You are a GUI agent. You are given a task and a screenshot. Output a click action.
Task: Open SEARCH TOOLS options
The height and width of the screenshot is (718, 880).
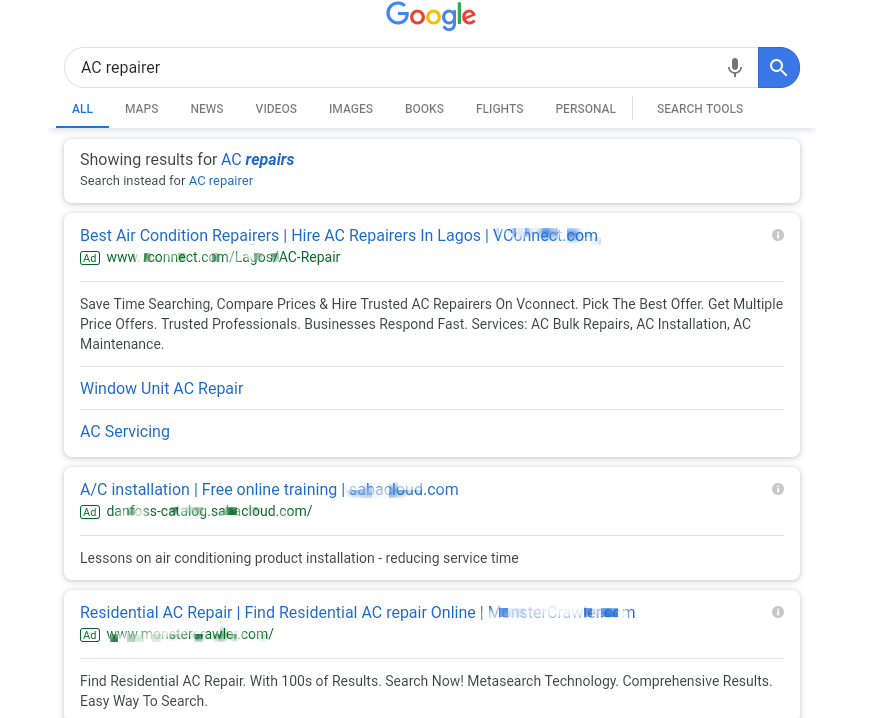tap(700, 109)
